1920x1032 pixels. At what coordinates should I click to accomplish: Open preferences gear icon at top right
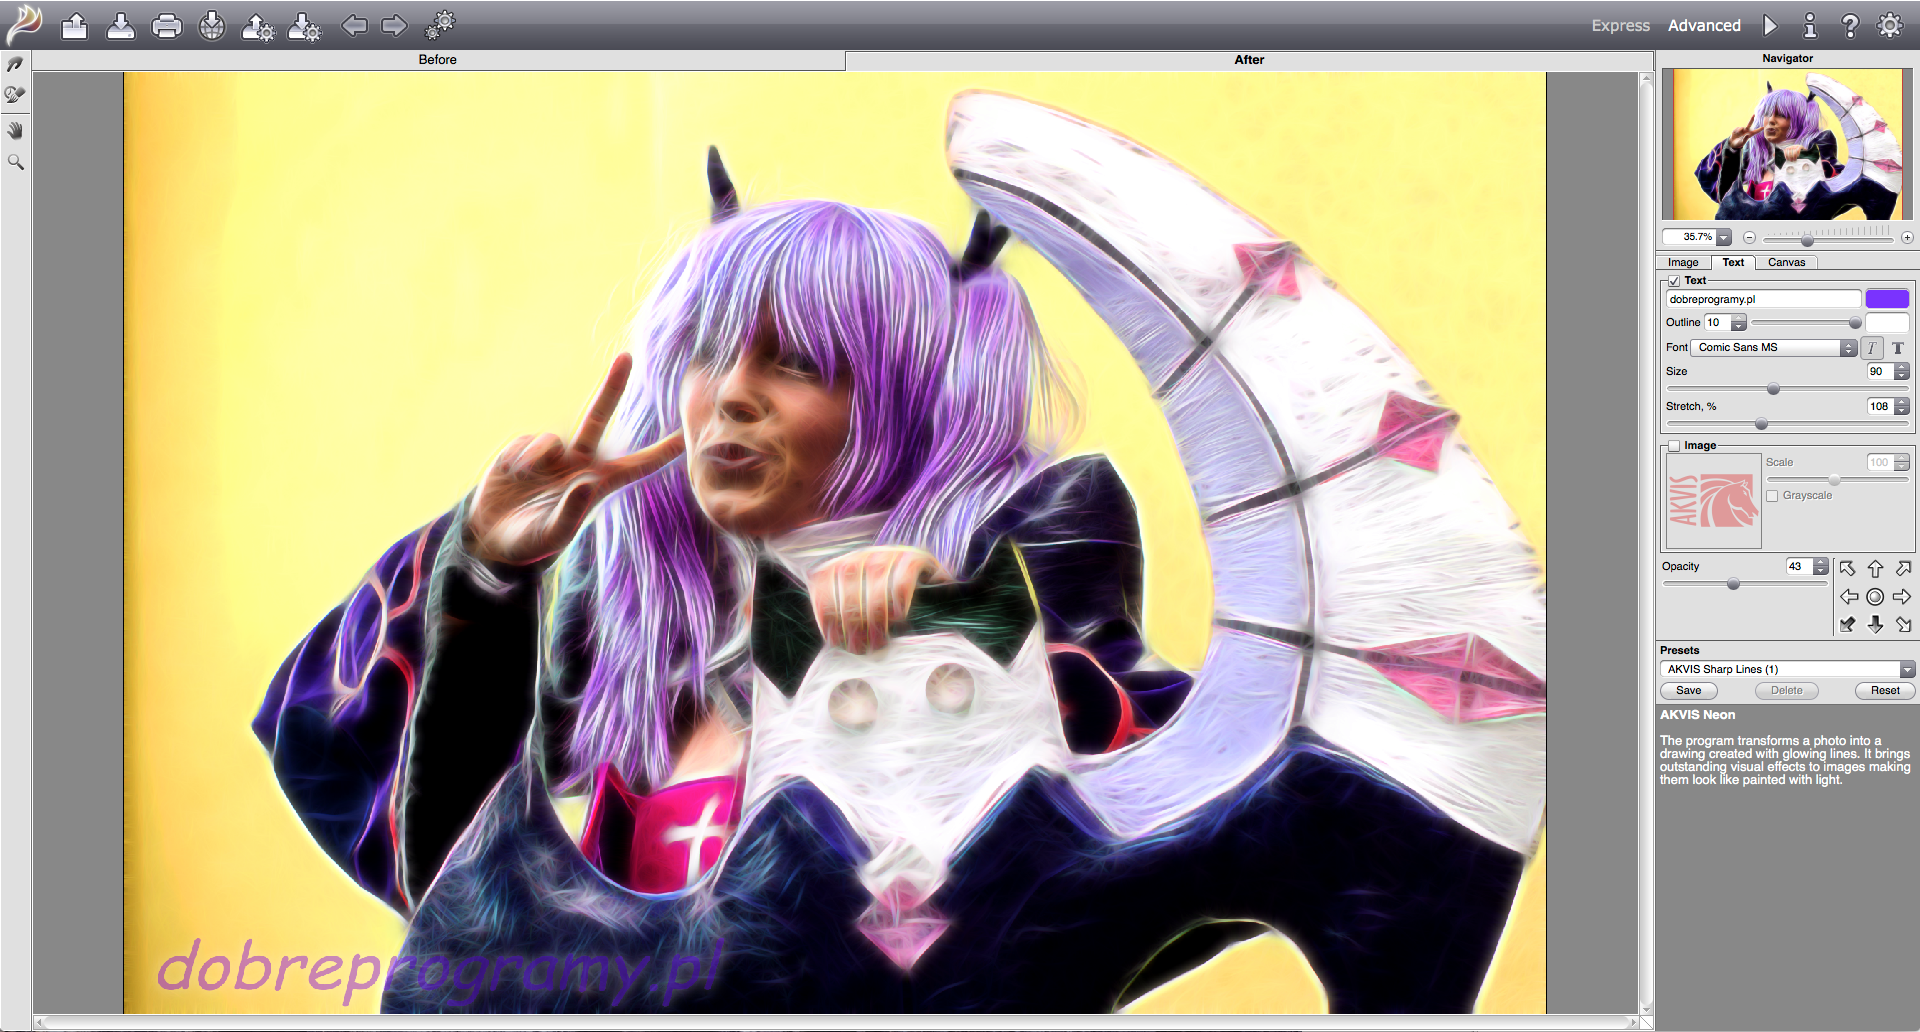point(1890,25)
